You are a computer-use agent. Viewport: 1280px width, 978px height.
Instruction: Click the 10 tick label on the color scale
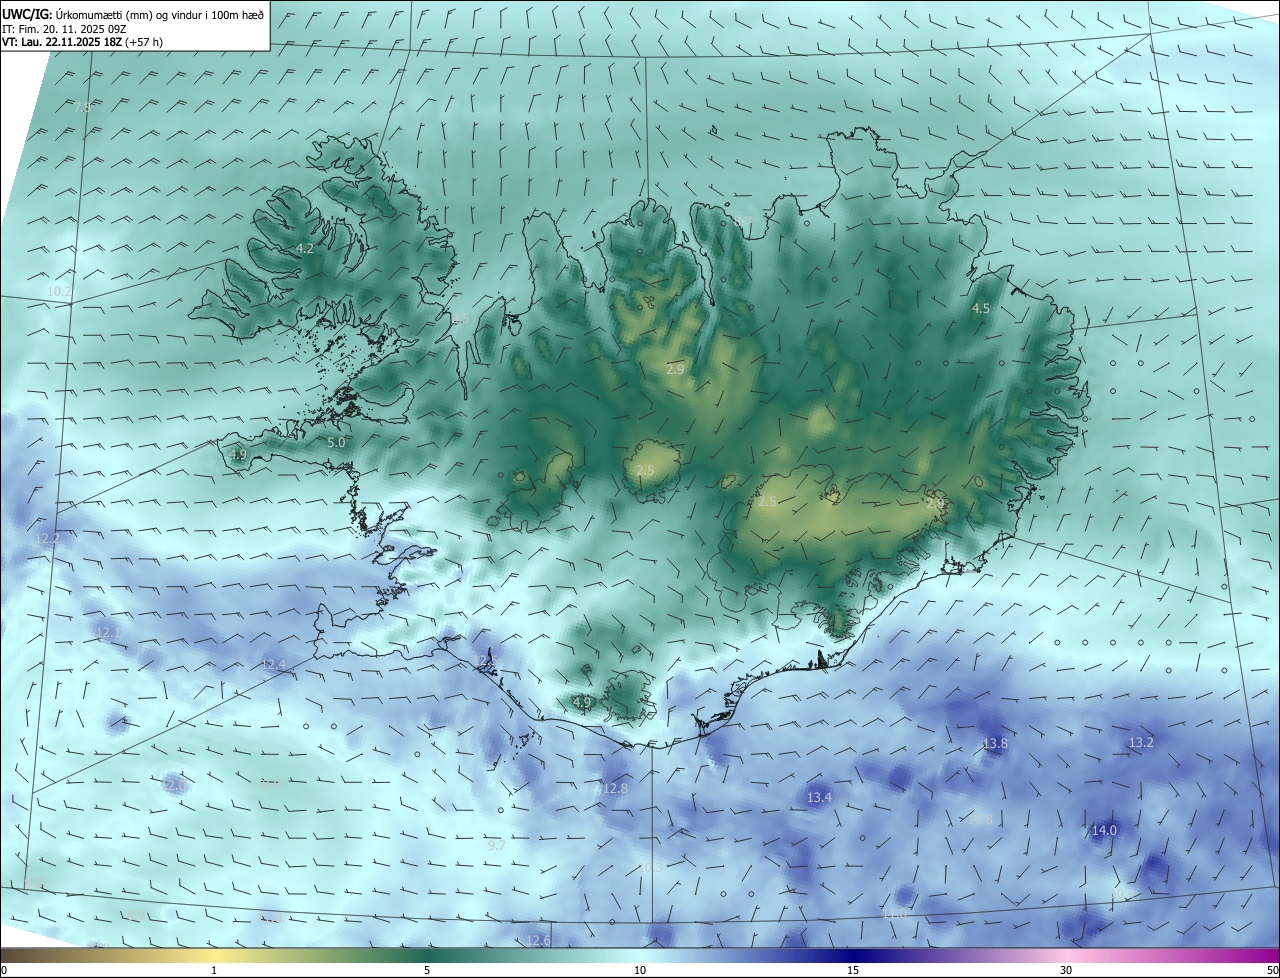point(640,970)
